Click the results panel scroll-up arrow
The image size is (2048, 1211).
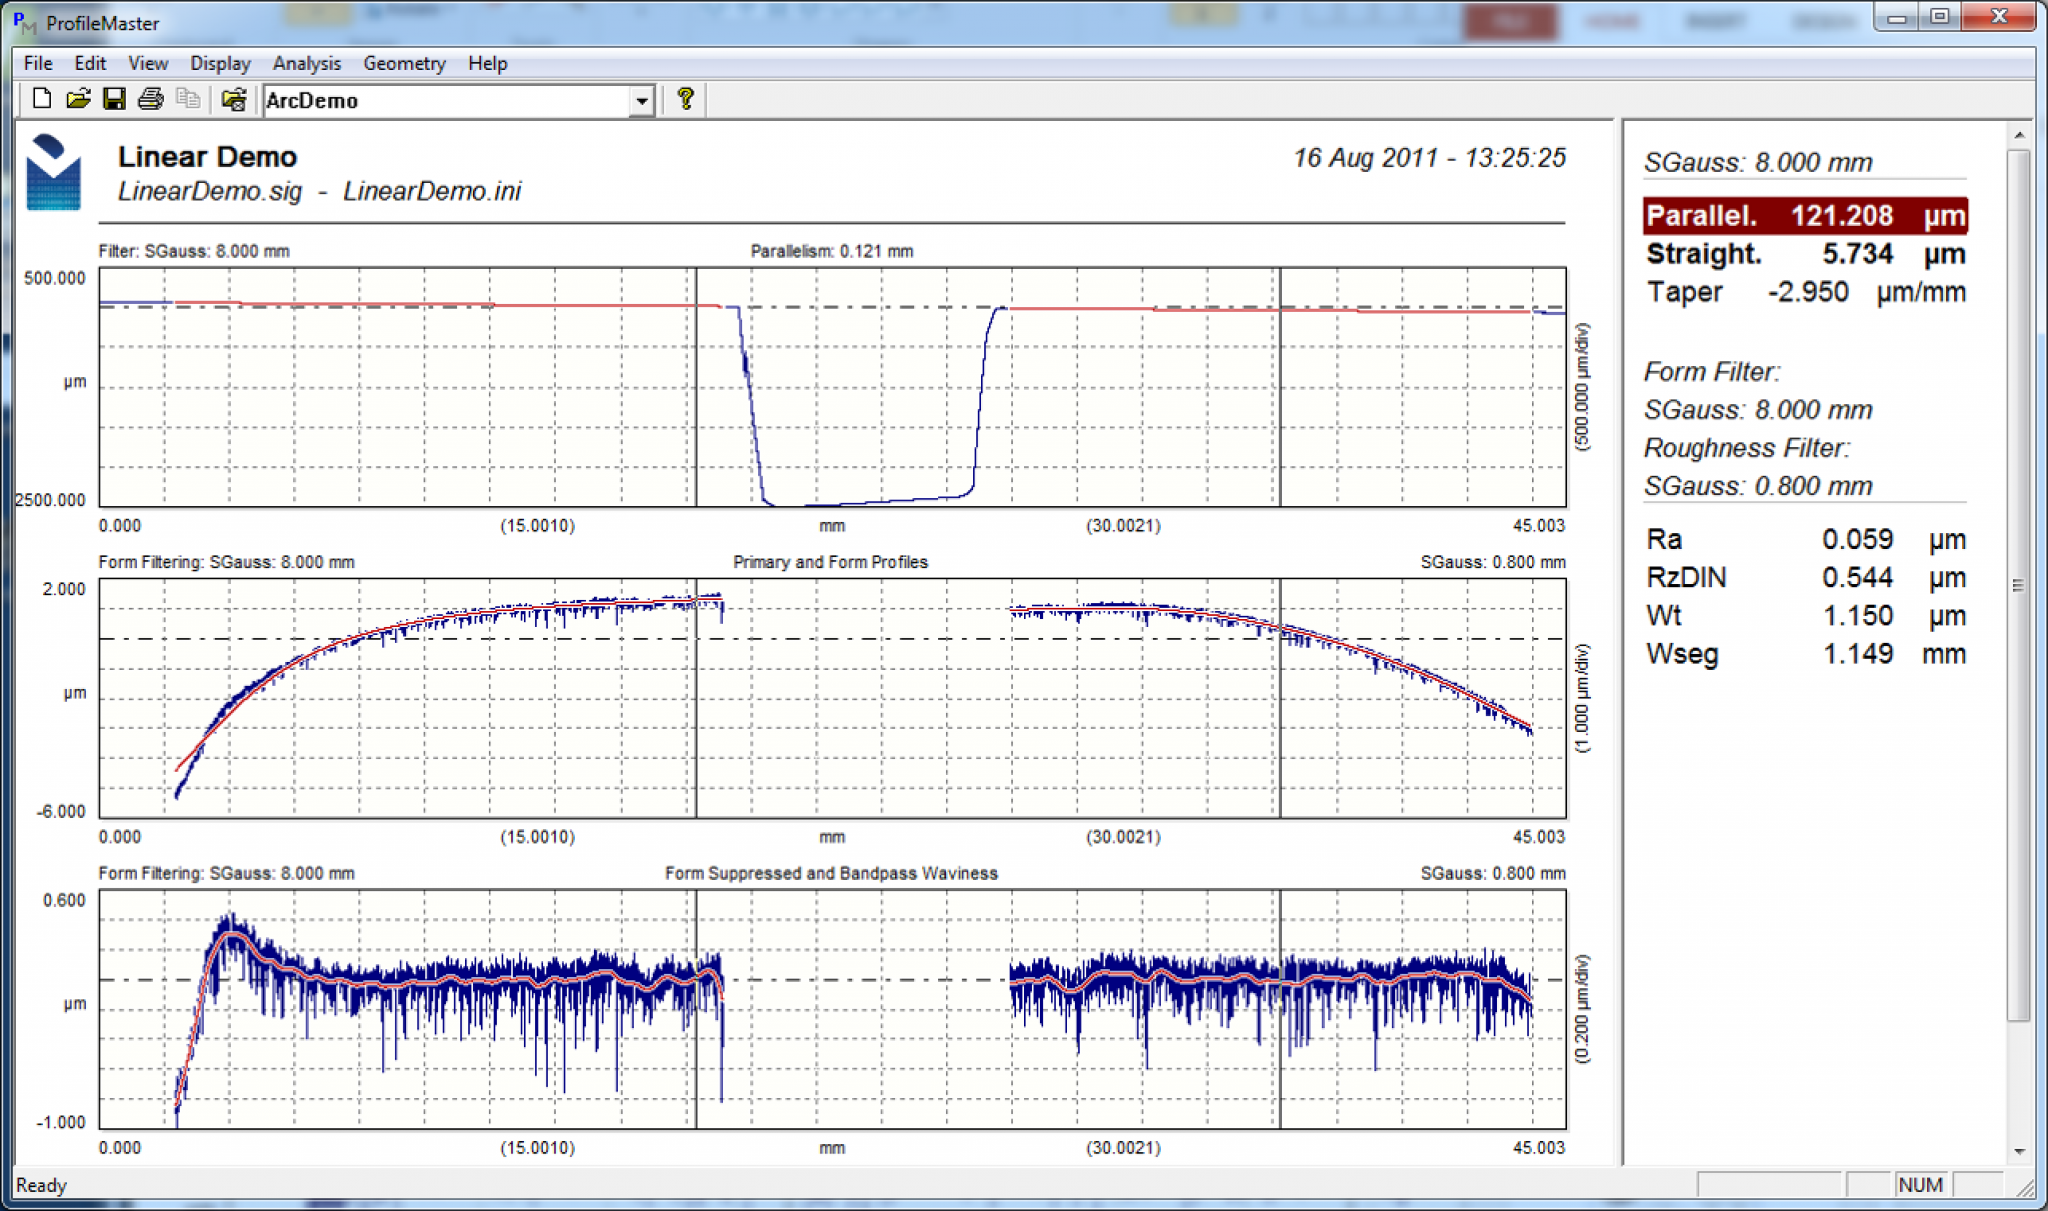coord(2019,135)
